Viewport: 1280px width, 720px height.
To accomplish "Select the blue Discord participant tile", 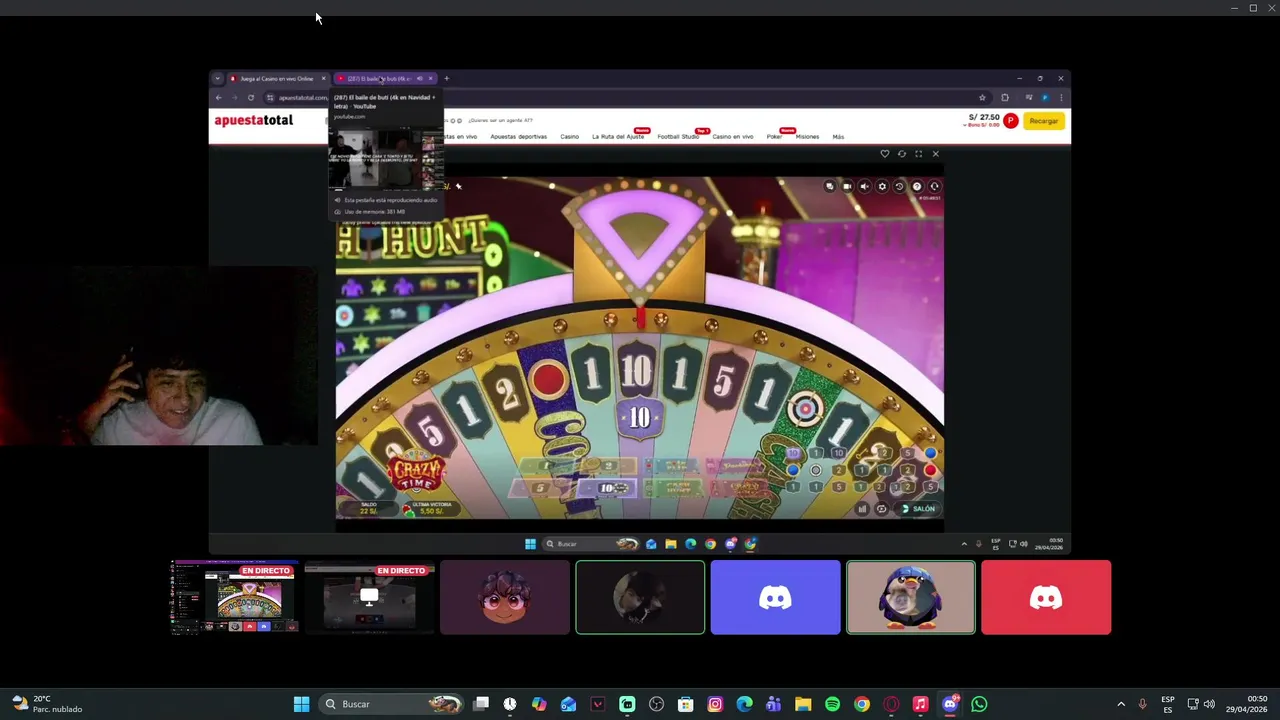I will 776,597.
